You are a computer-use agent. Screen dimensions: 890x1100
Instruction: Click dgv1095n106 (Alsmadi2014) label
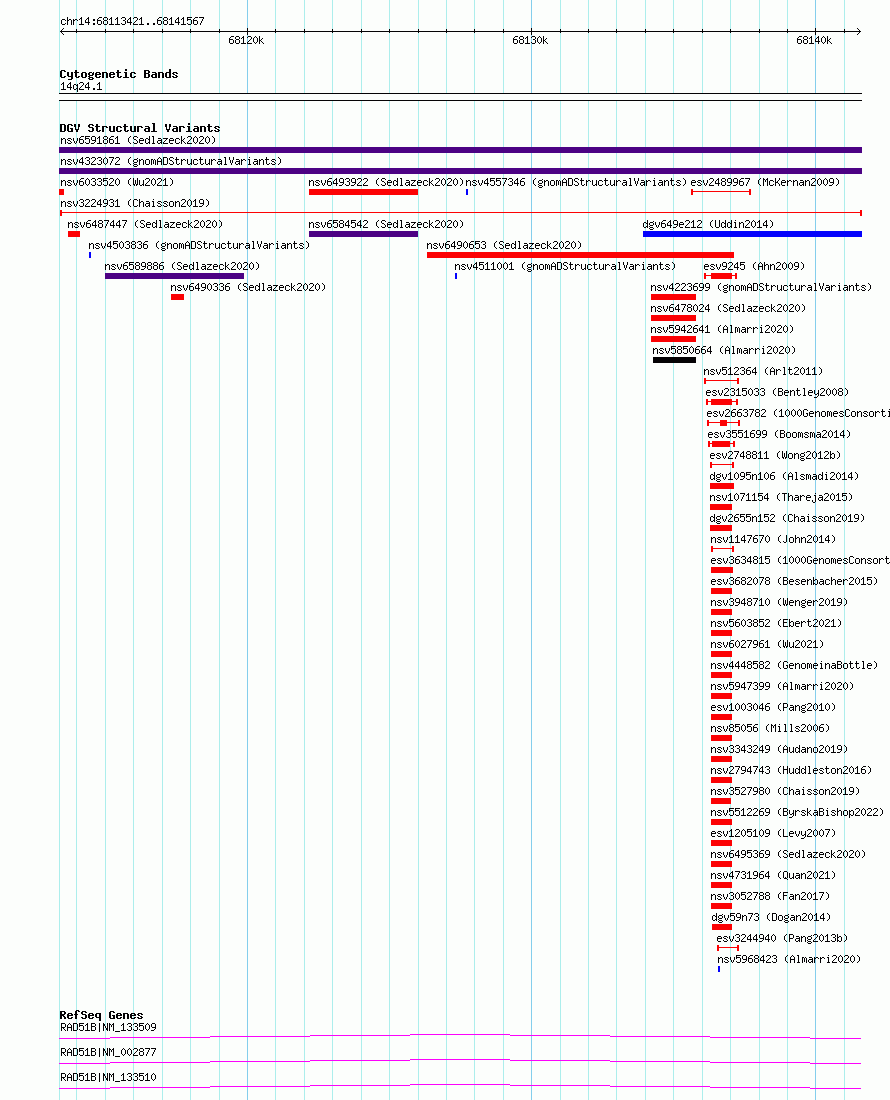(x=784, y=477)
